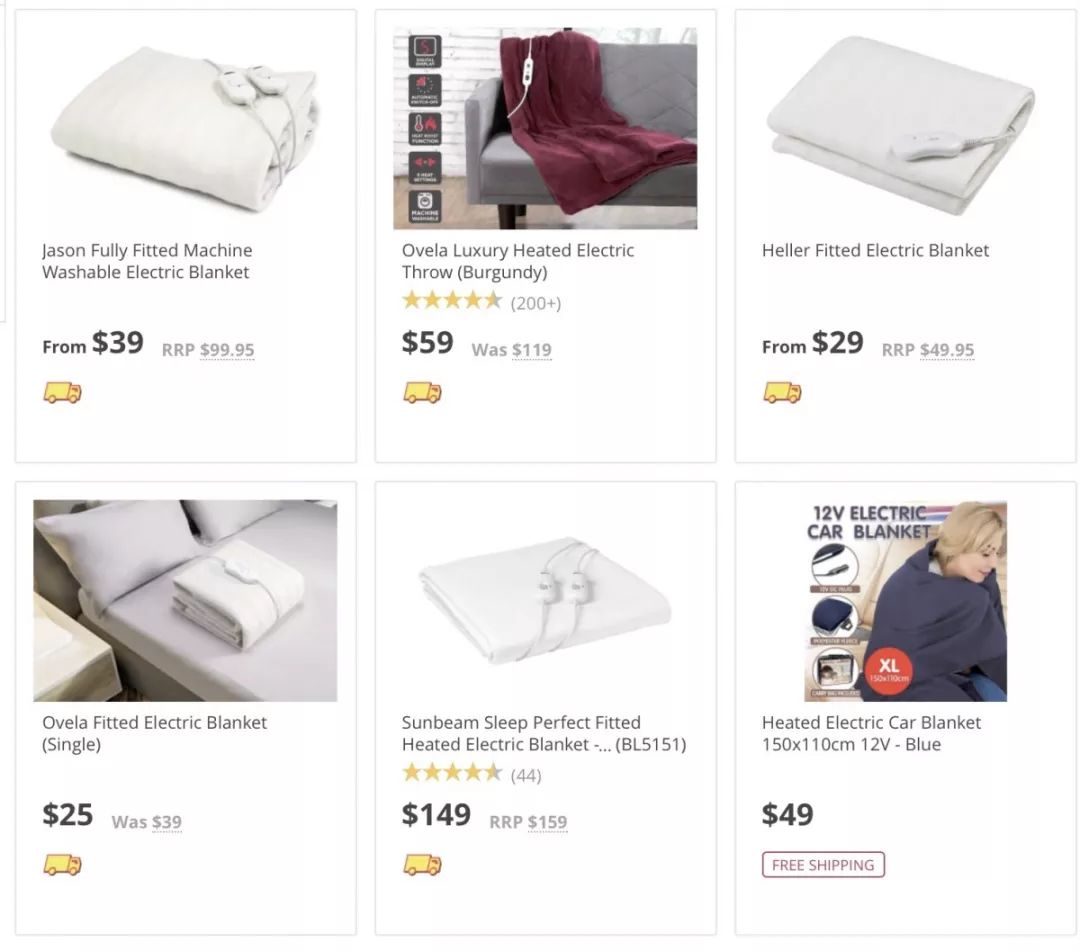Click the FREE SHIPPING badge
This screenshot has height=951, width=1080.
point(823,865)
